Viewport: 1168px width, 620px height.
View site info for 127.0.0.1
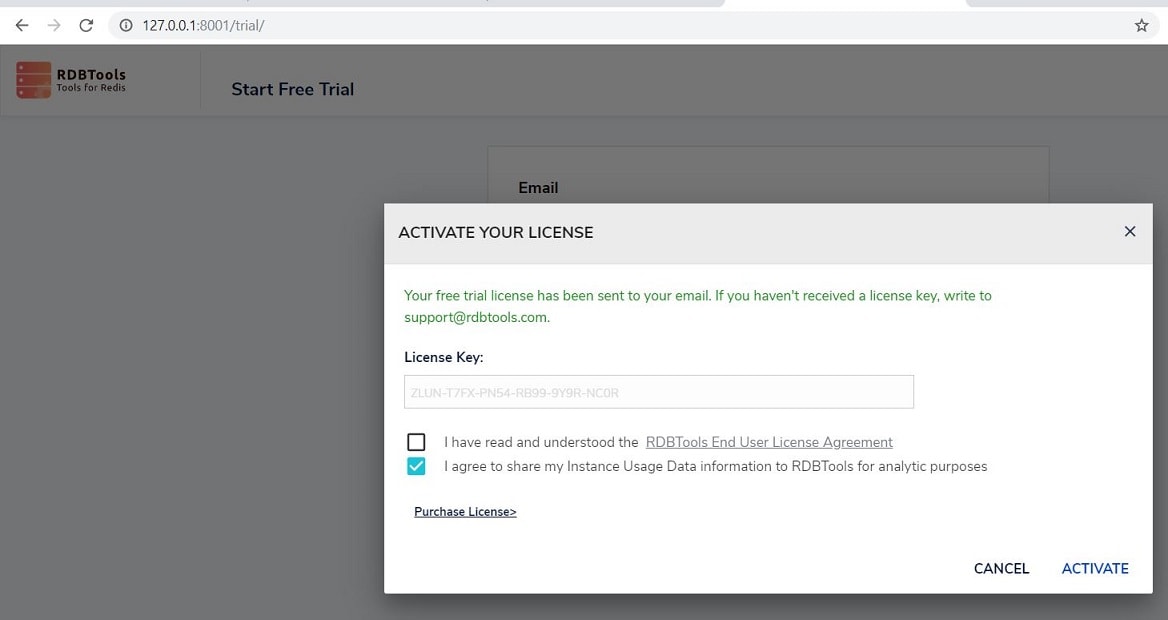tap(126, 25)
